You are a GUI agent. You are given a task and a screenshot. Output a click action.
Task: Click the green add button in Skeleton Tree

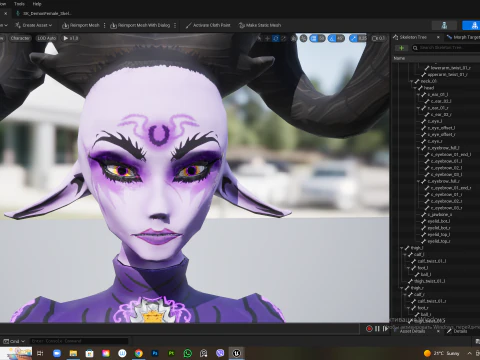click(401, 48)
